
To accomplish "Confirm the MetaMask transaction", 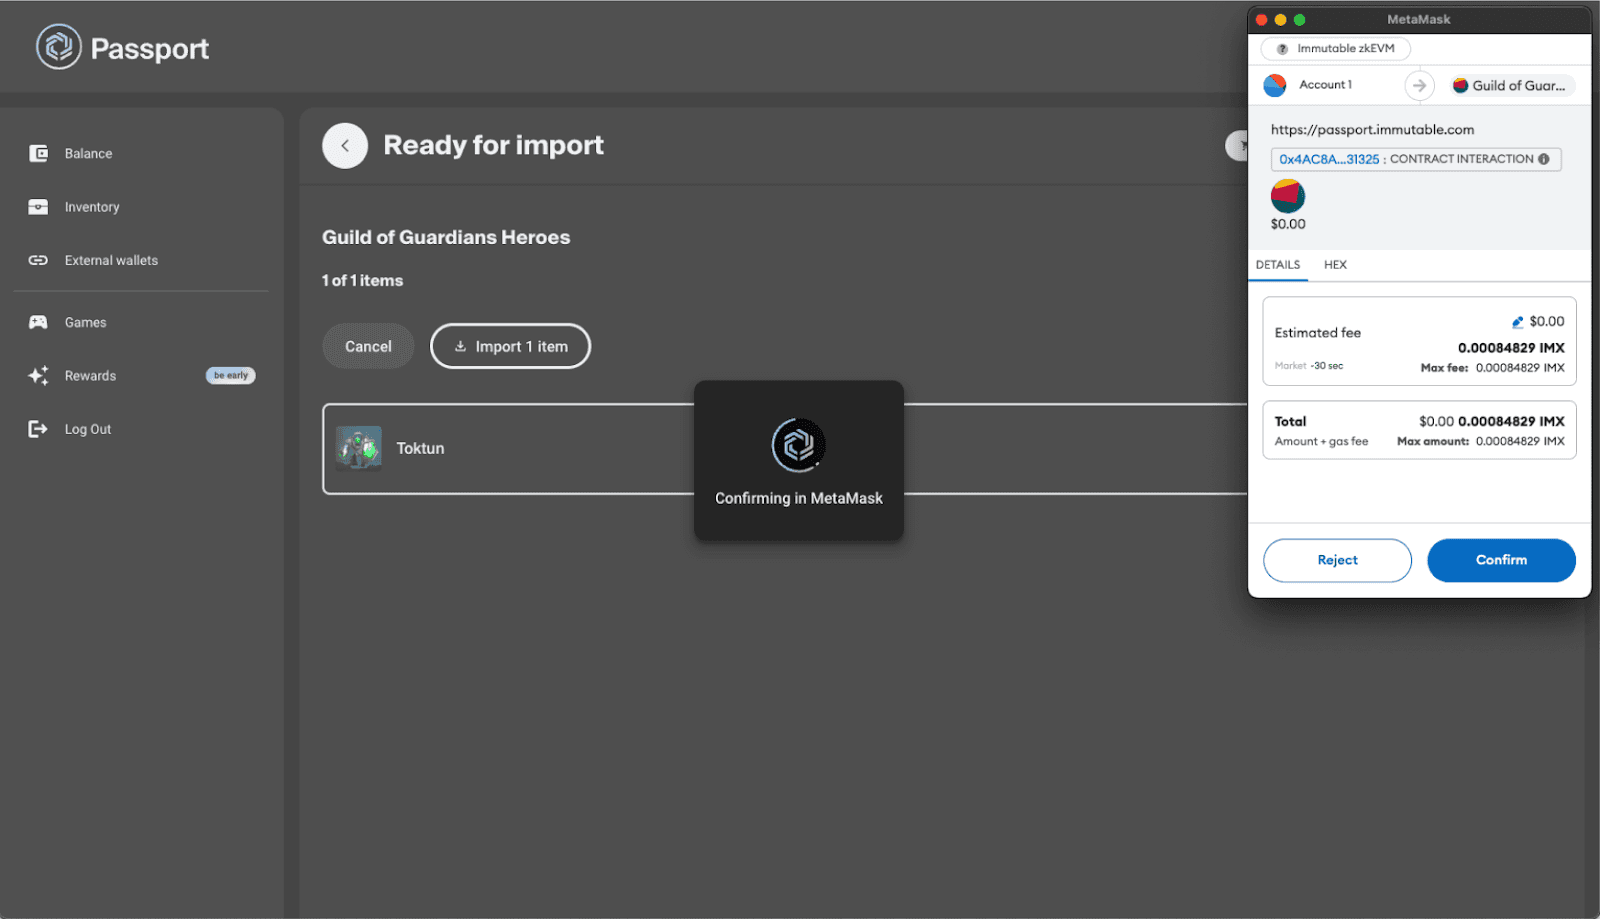I will [x=1500, y=560].
